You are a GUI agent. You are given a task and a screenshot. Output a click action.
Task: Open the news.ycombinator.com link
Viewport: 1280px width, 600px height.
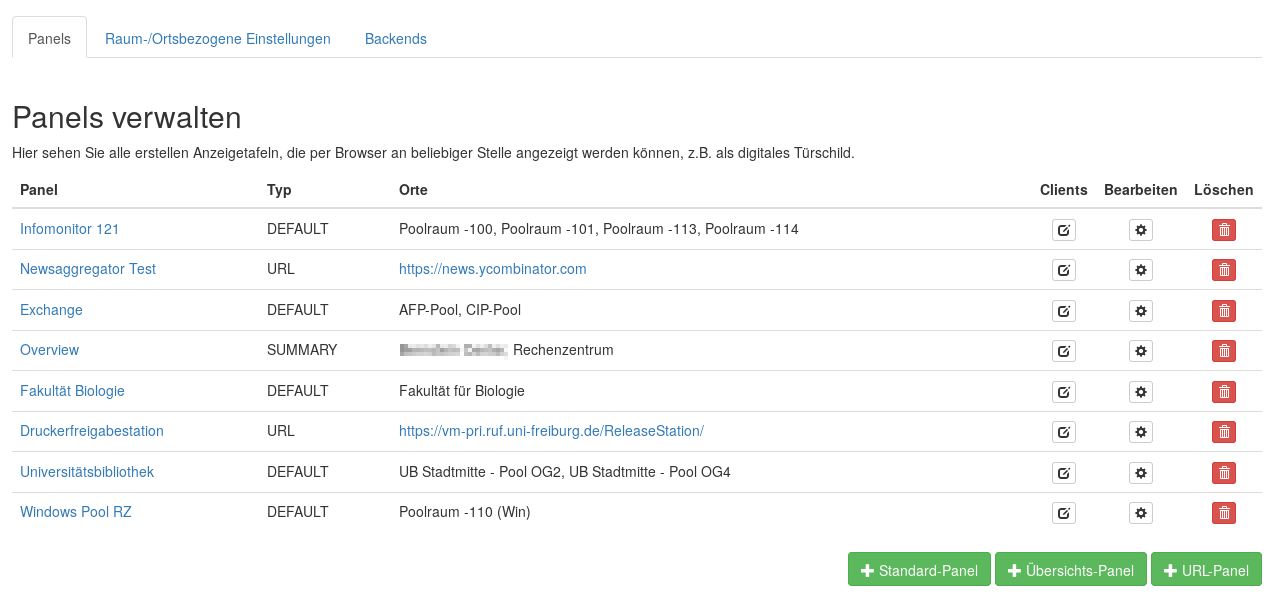pos(492,269)
